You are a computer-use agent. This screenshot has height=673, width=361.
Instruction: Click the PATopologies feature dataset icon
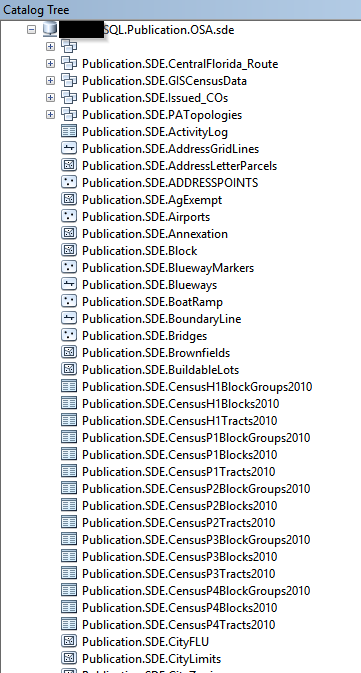tap(69, 115)
